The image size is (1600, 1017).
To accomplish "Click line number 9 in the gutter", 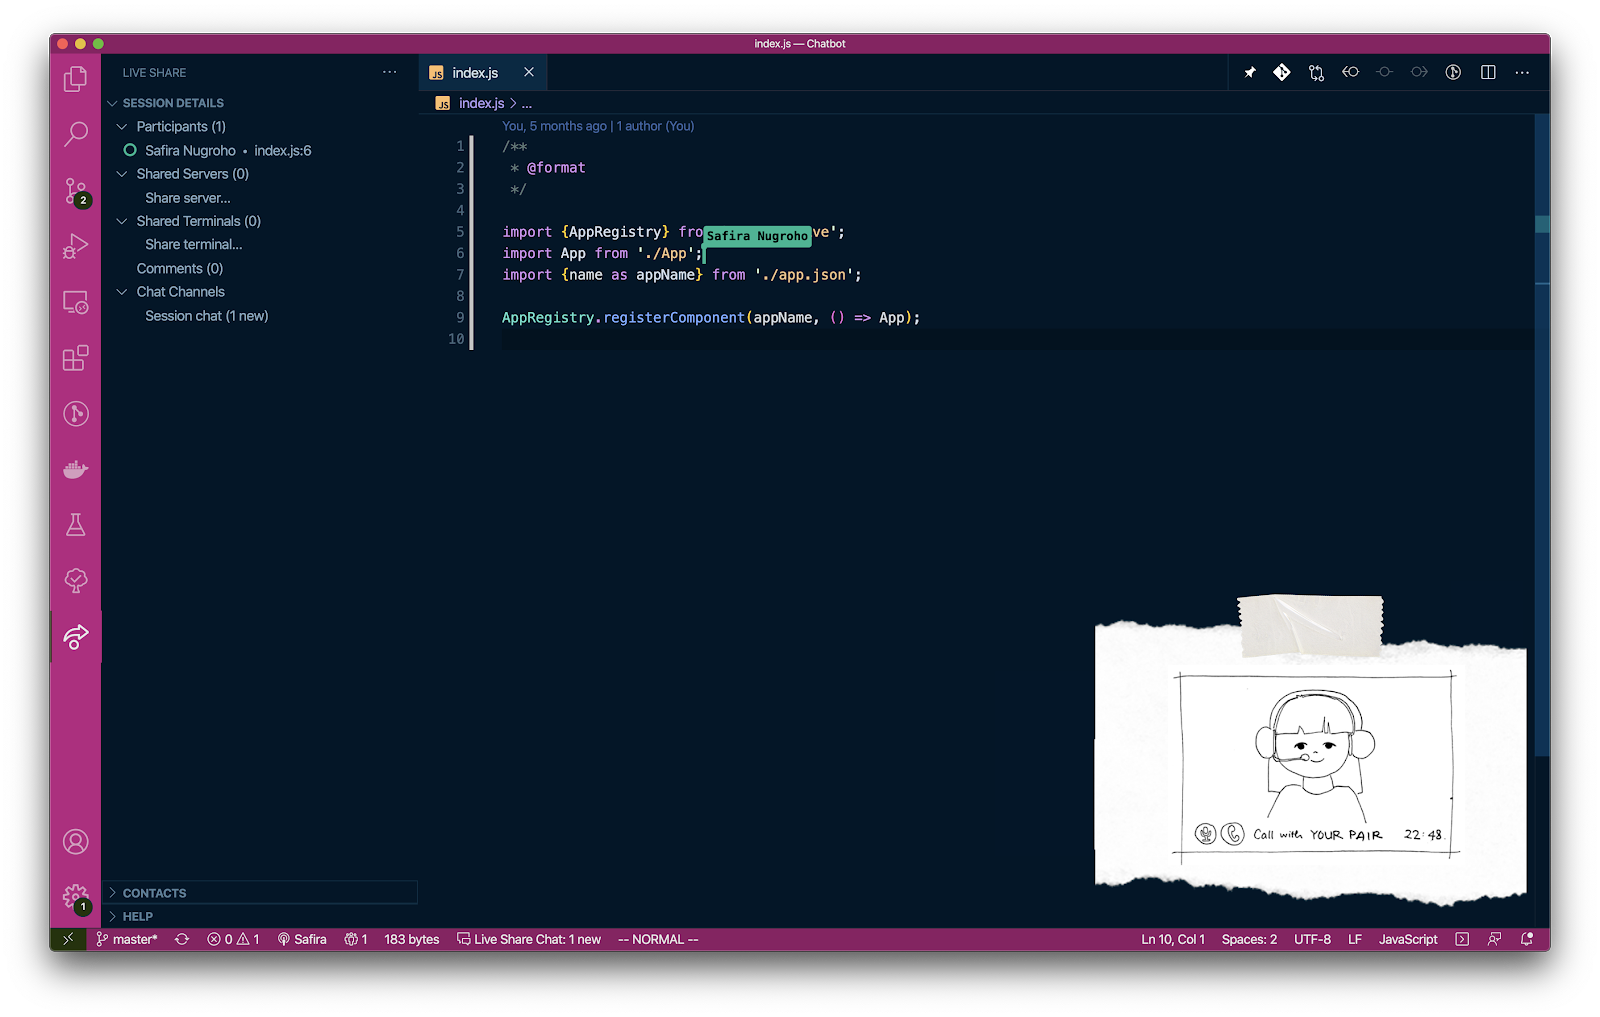I will click(x=460, y=318).
